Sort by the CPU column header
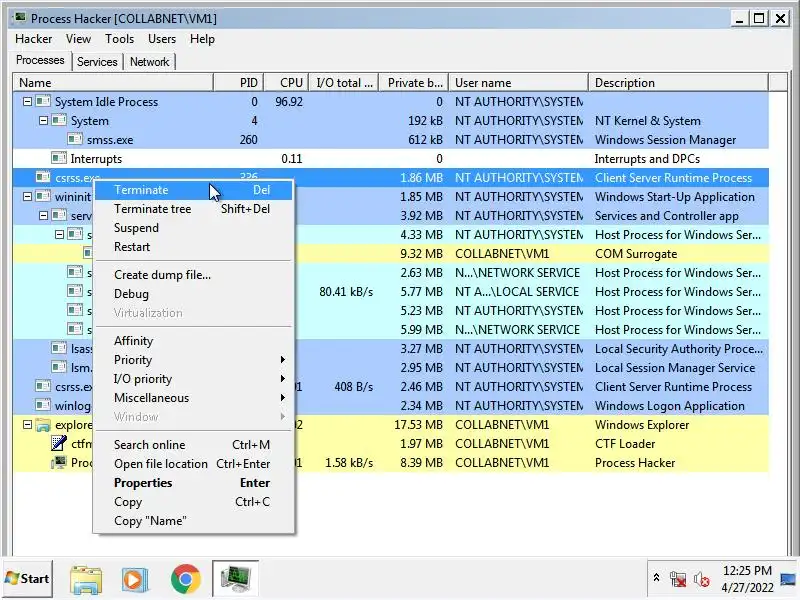The image size is (800, 600). (286, 83)
